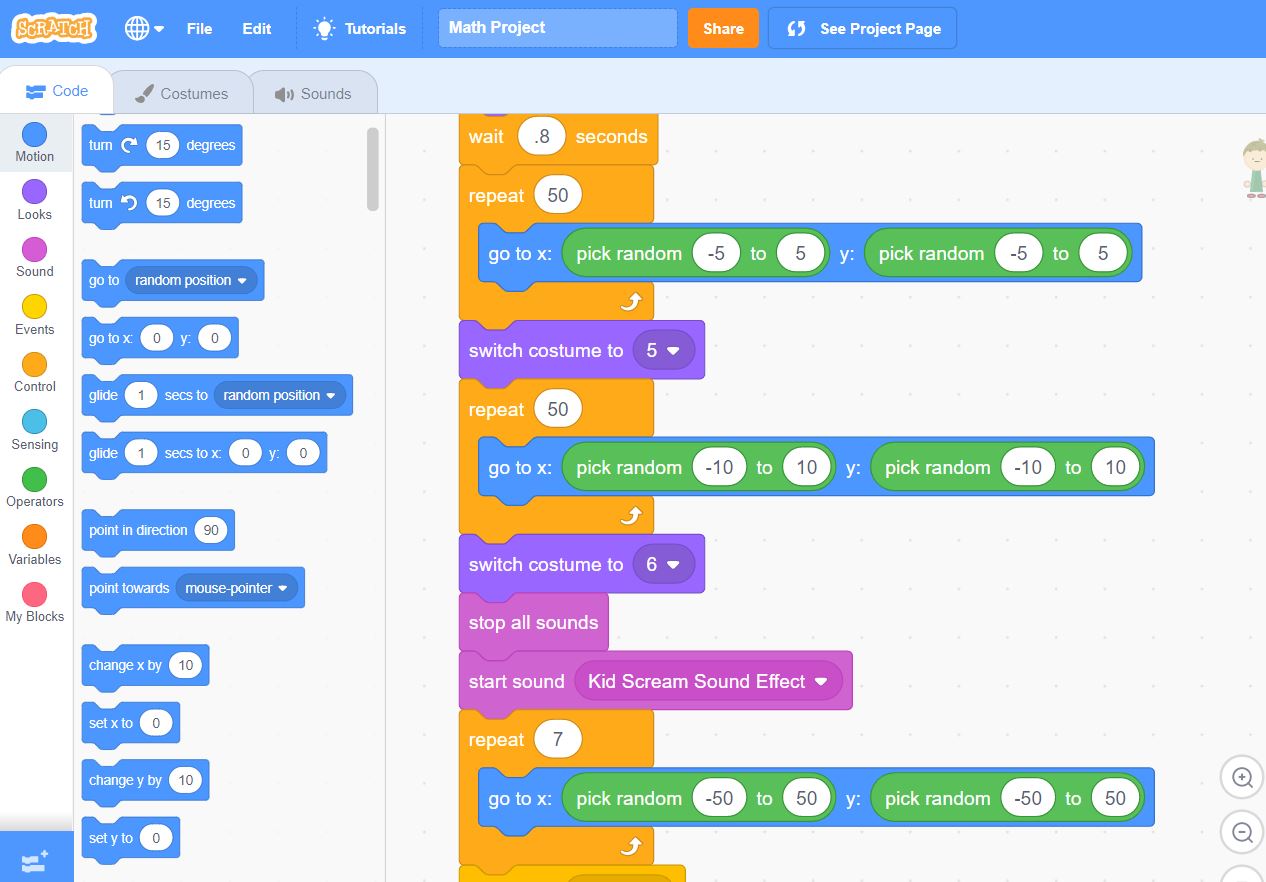The height and width of the screenshot is (882, 1266).
Task: Click the zoom out magnifier icon
Action: tap(1242, 832)
